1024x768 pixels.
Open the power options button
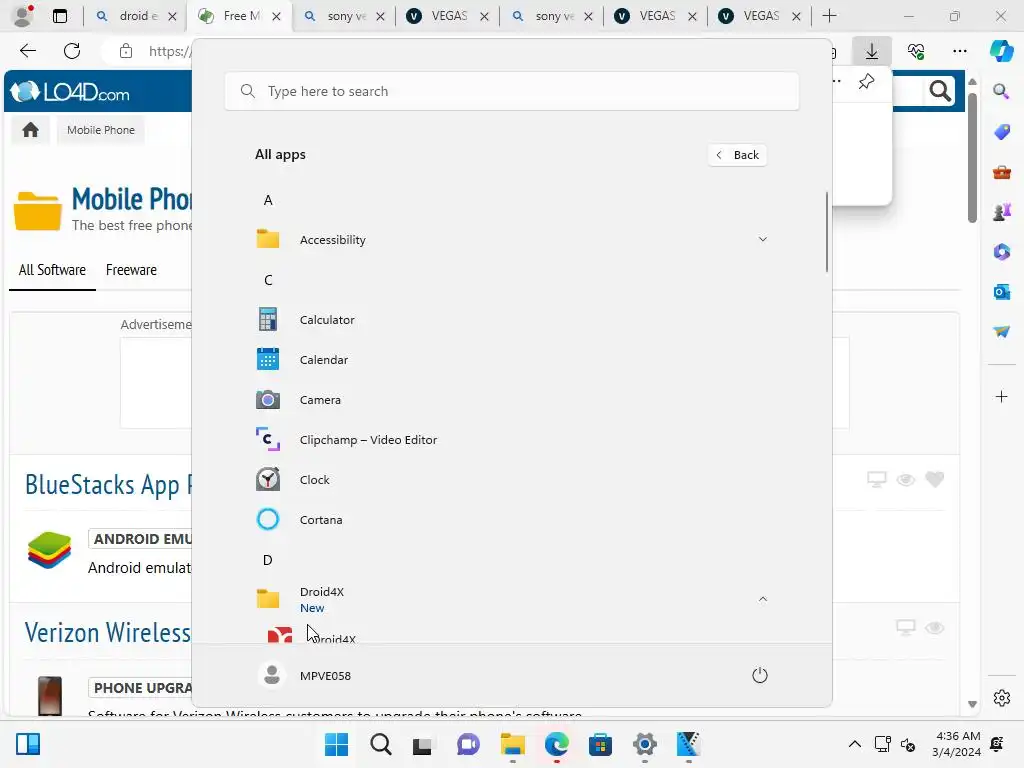point(760,675)
